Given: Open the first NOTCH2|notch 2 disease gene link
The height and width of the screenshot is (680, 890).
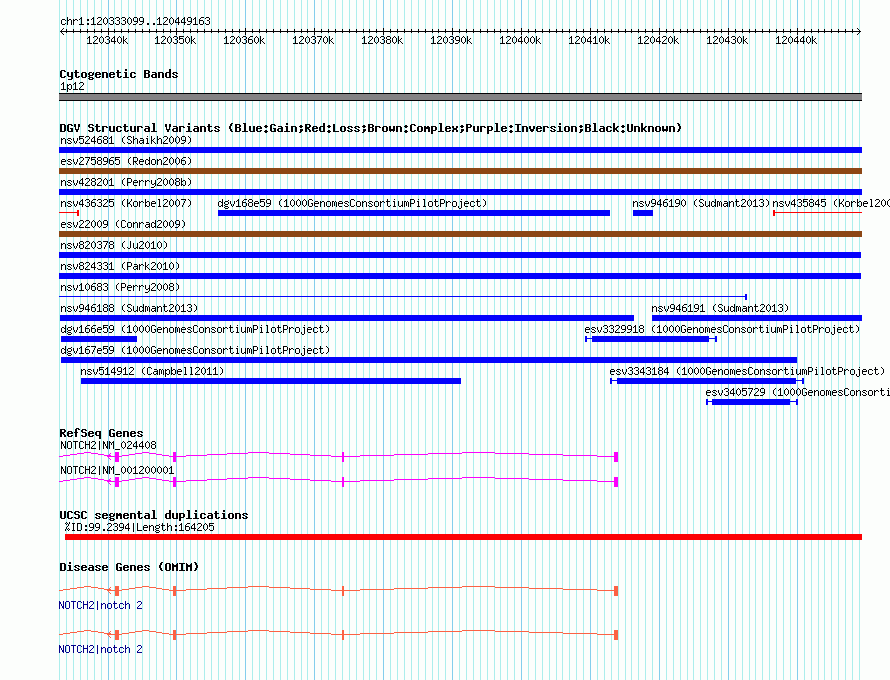Looking at the screenshot, I should pyautogui.click(x=100, y=606).
